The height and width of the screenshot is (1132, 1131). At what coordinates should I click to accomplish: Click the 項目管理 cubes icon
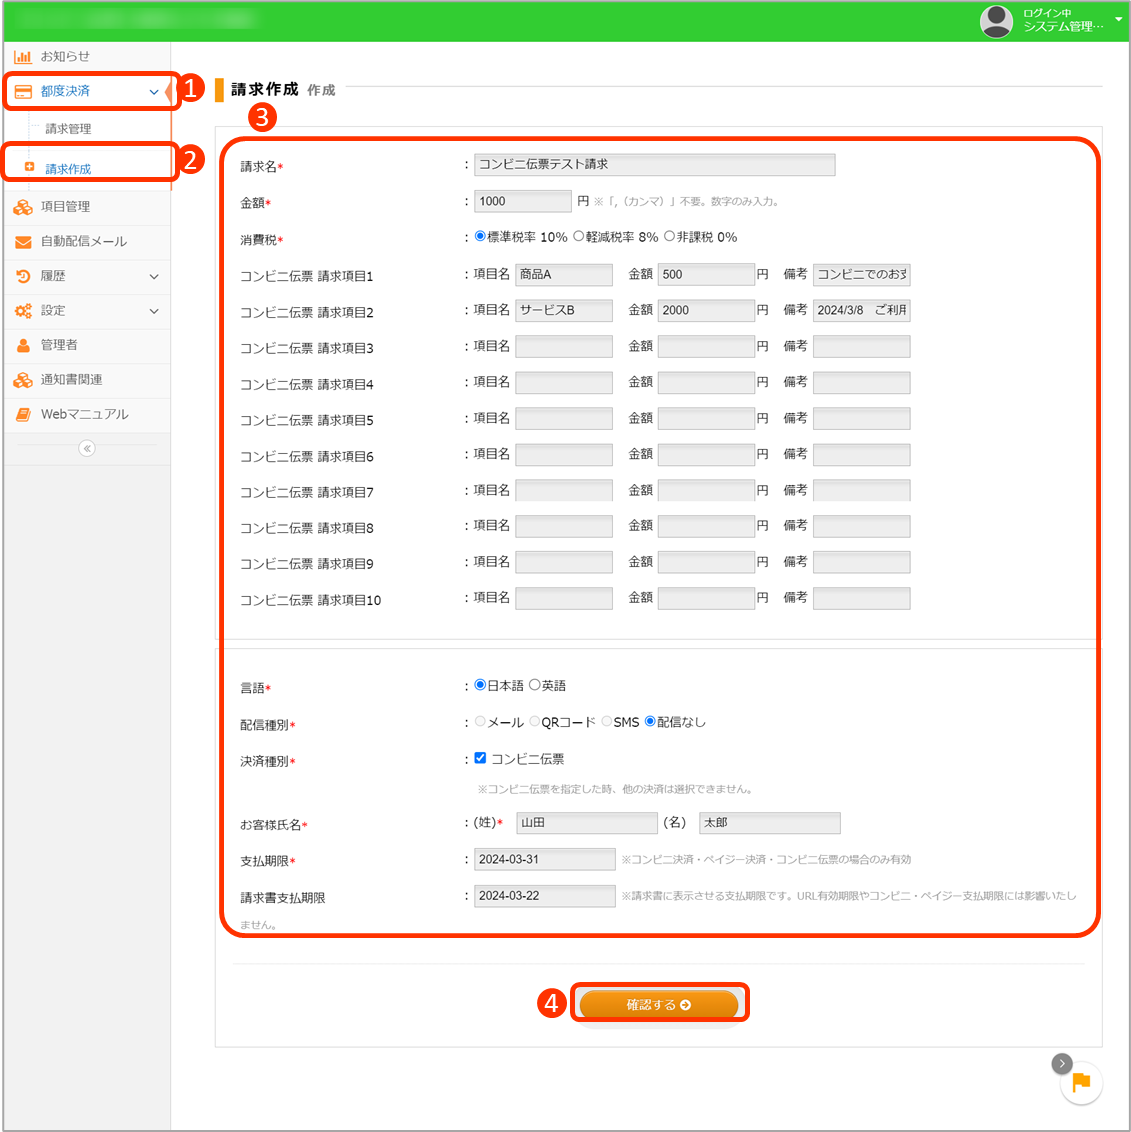point(22,207)
